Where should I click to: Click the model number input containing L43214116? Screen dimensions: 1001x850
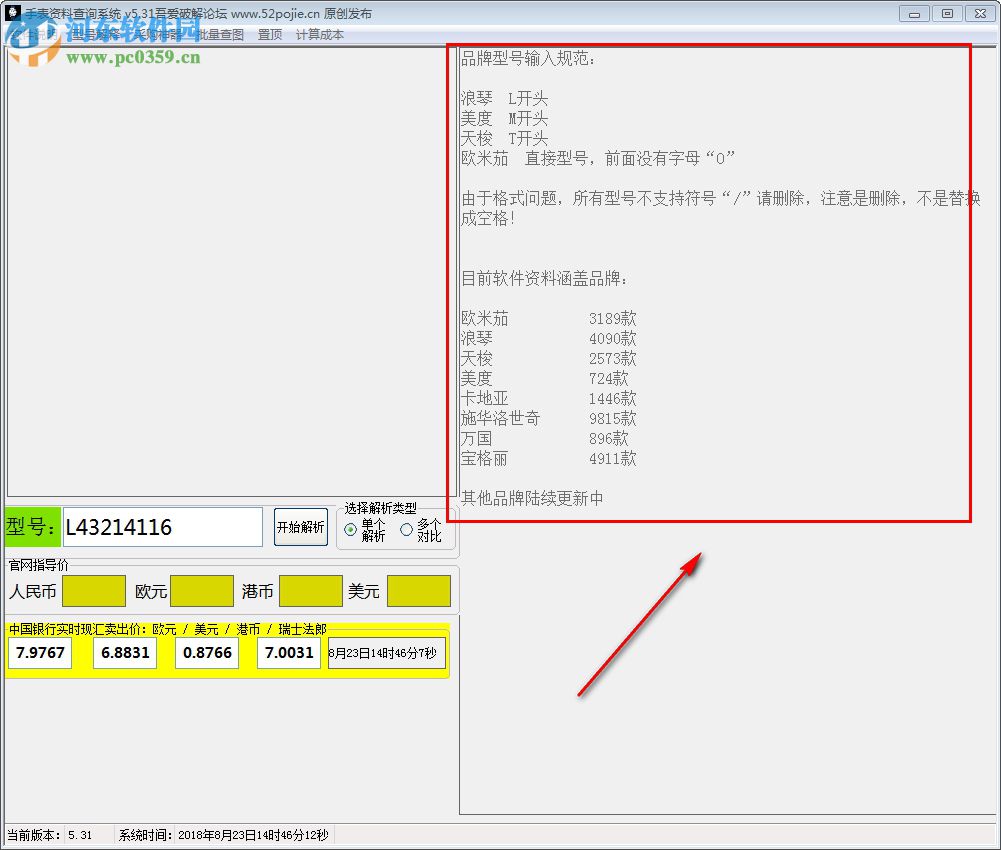162,526
